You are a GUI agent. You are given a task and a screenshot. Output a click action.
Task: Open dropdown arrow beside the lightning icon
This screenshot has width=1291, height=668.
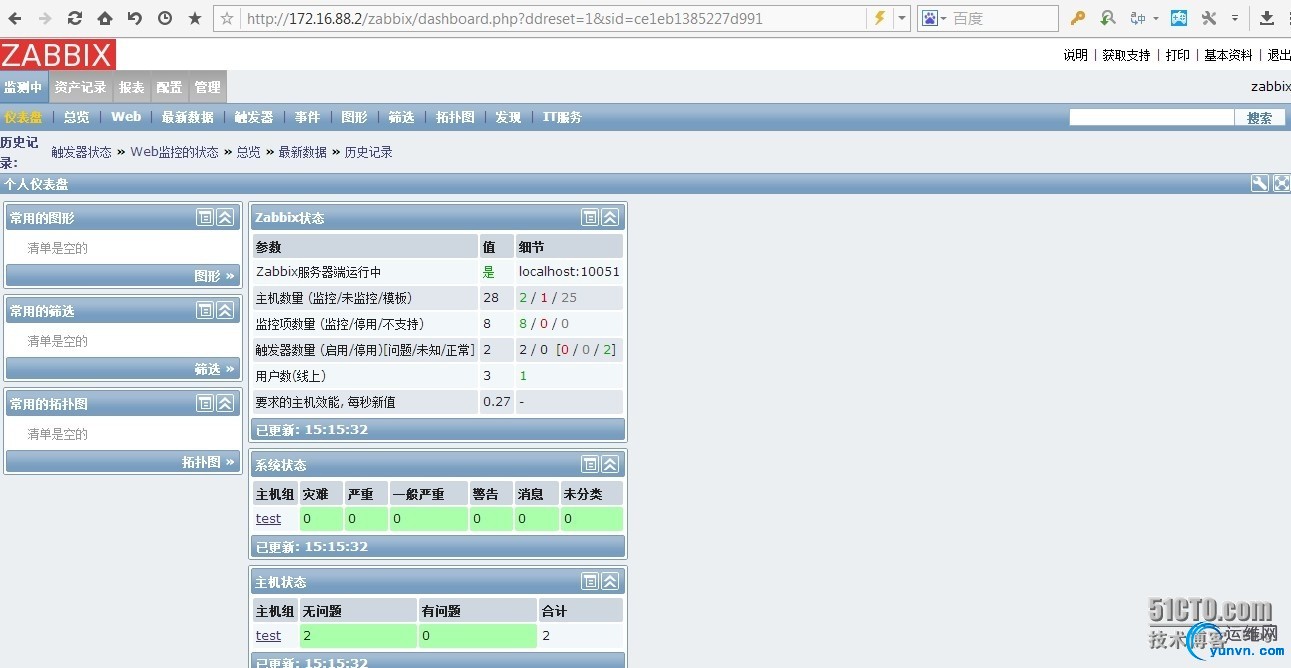902,19
